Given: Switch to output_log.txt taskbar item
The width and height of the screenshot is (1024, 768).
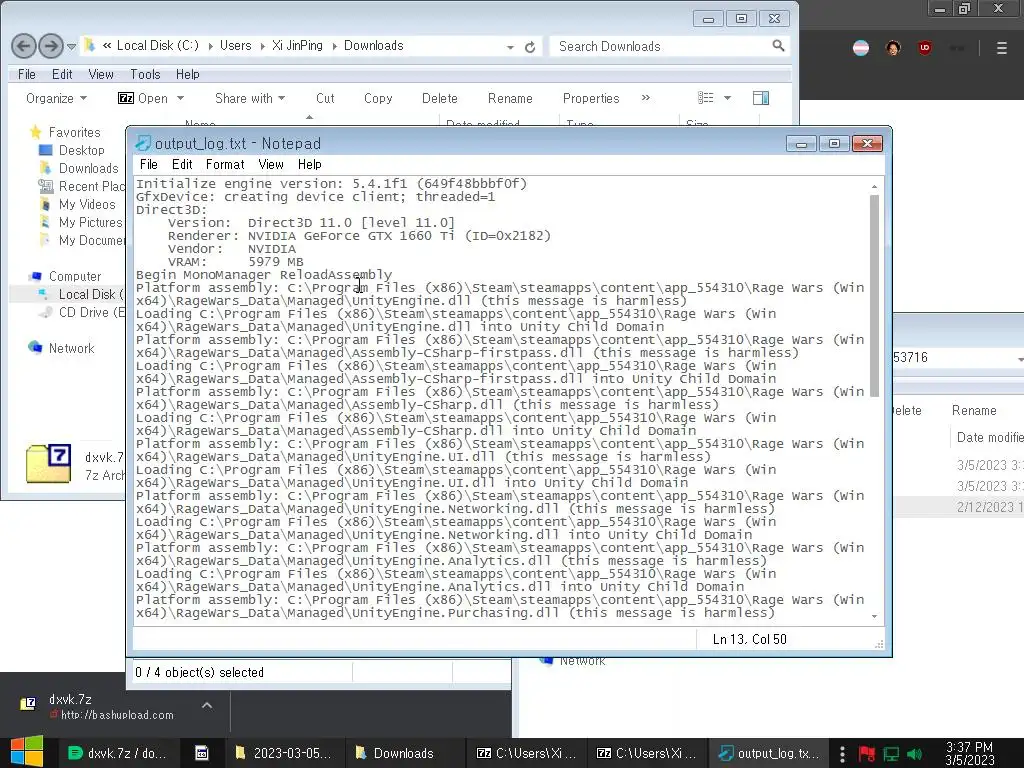Looking at the screenshot, I should point(769,753).
